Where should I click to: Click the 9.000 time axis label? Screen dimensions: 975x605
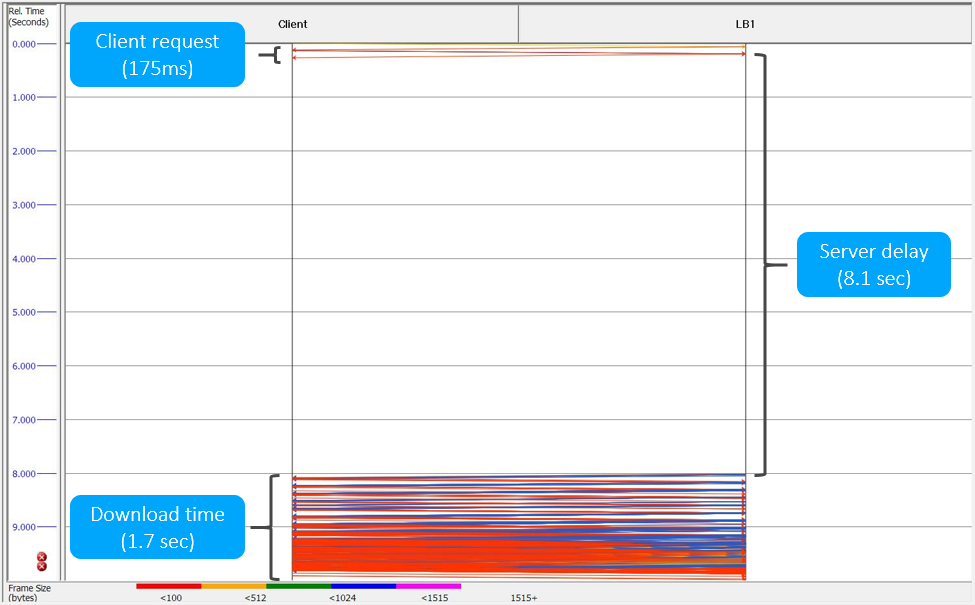point(24,527)
